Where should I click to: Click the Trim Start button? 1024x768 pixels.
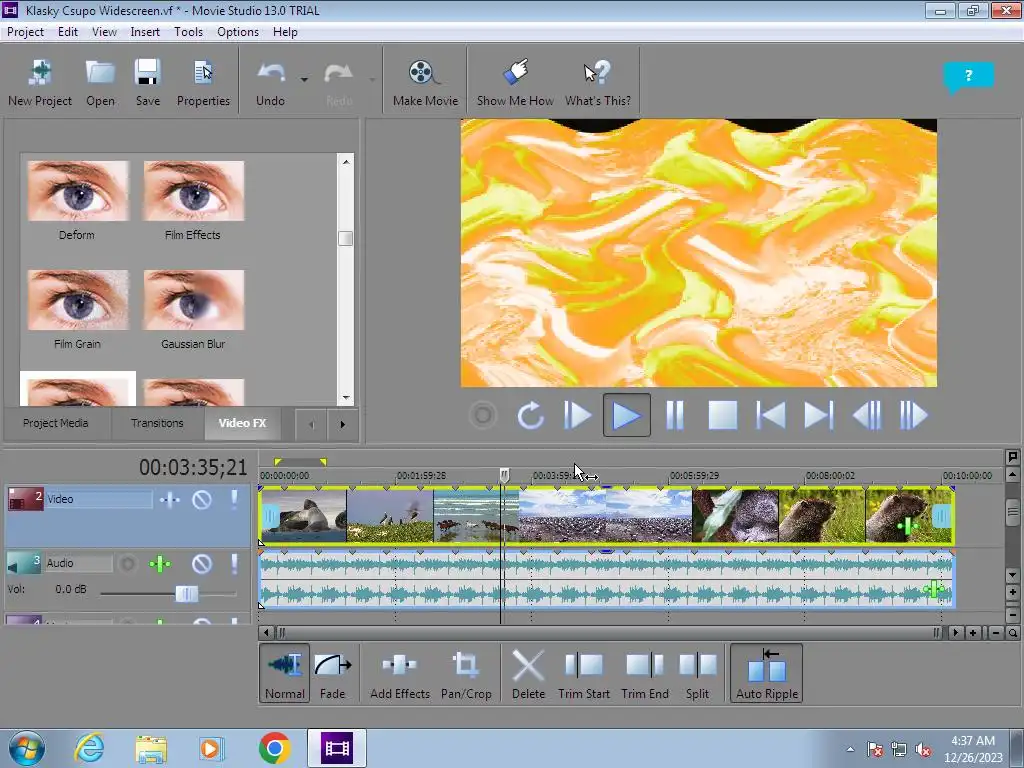coord(584,673)
